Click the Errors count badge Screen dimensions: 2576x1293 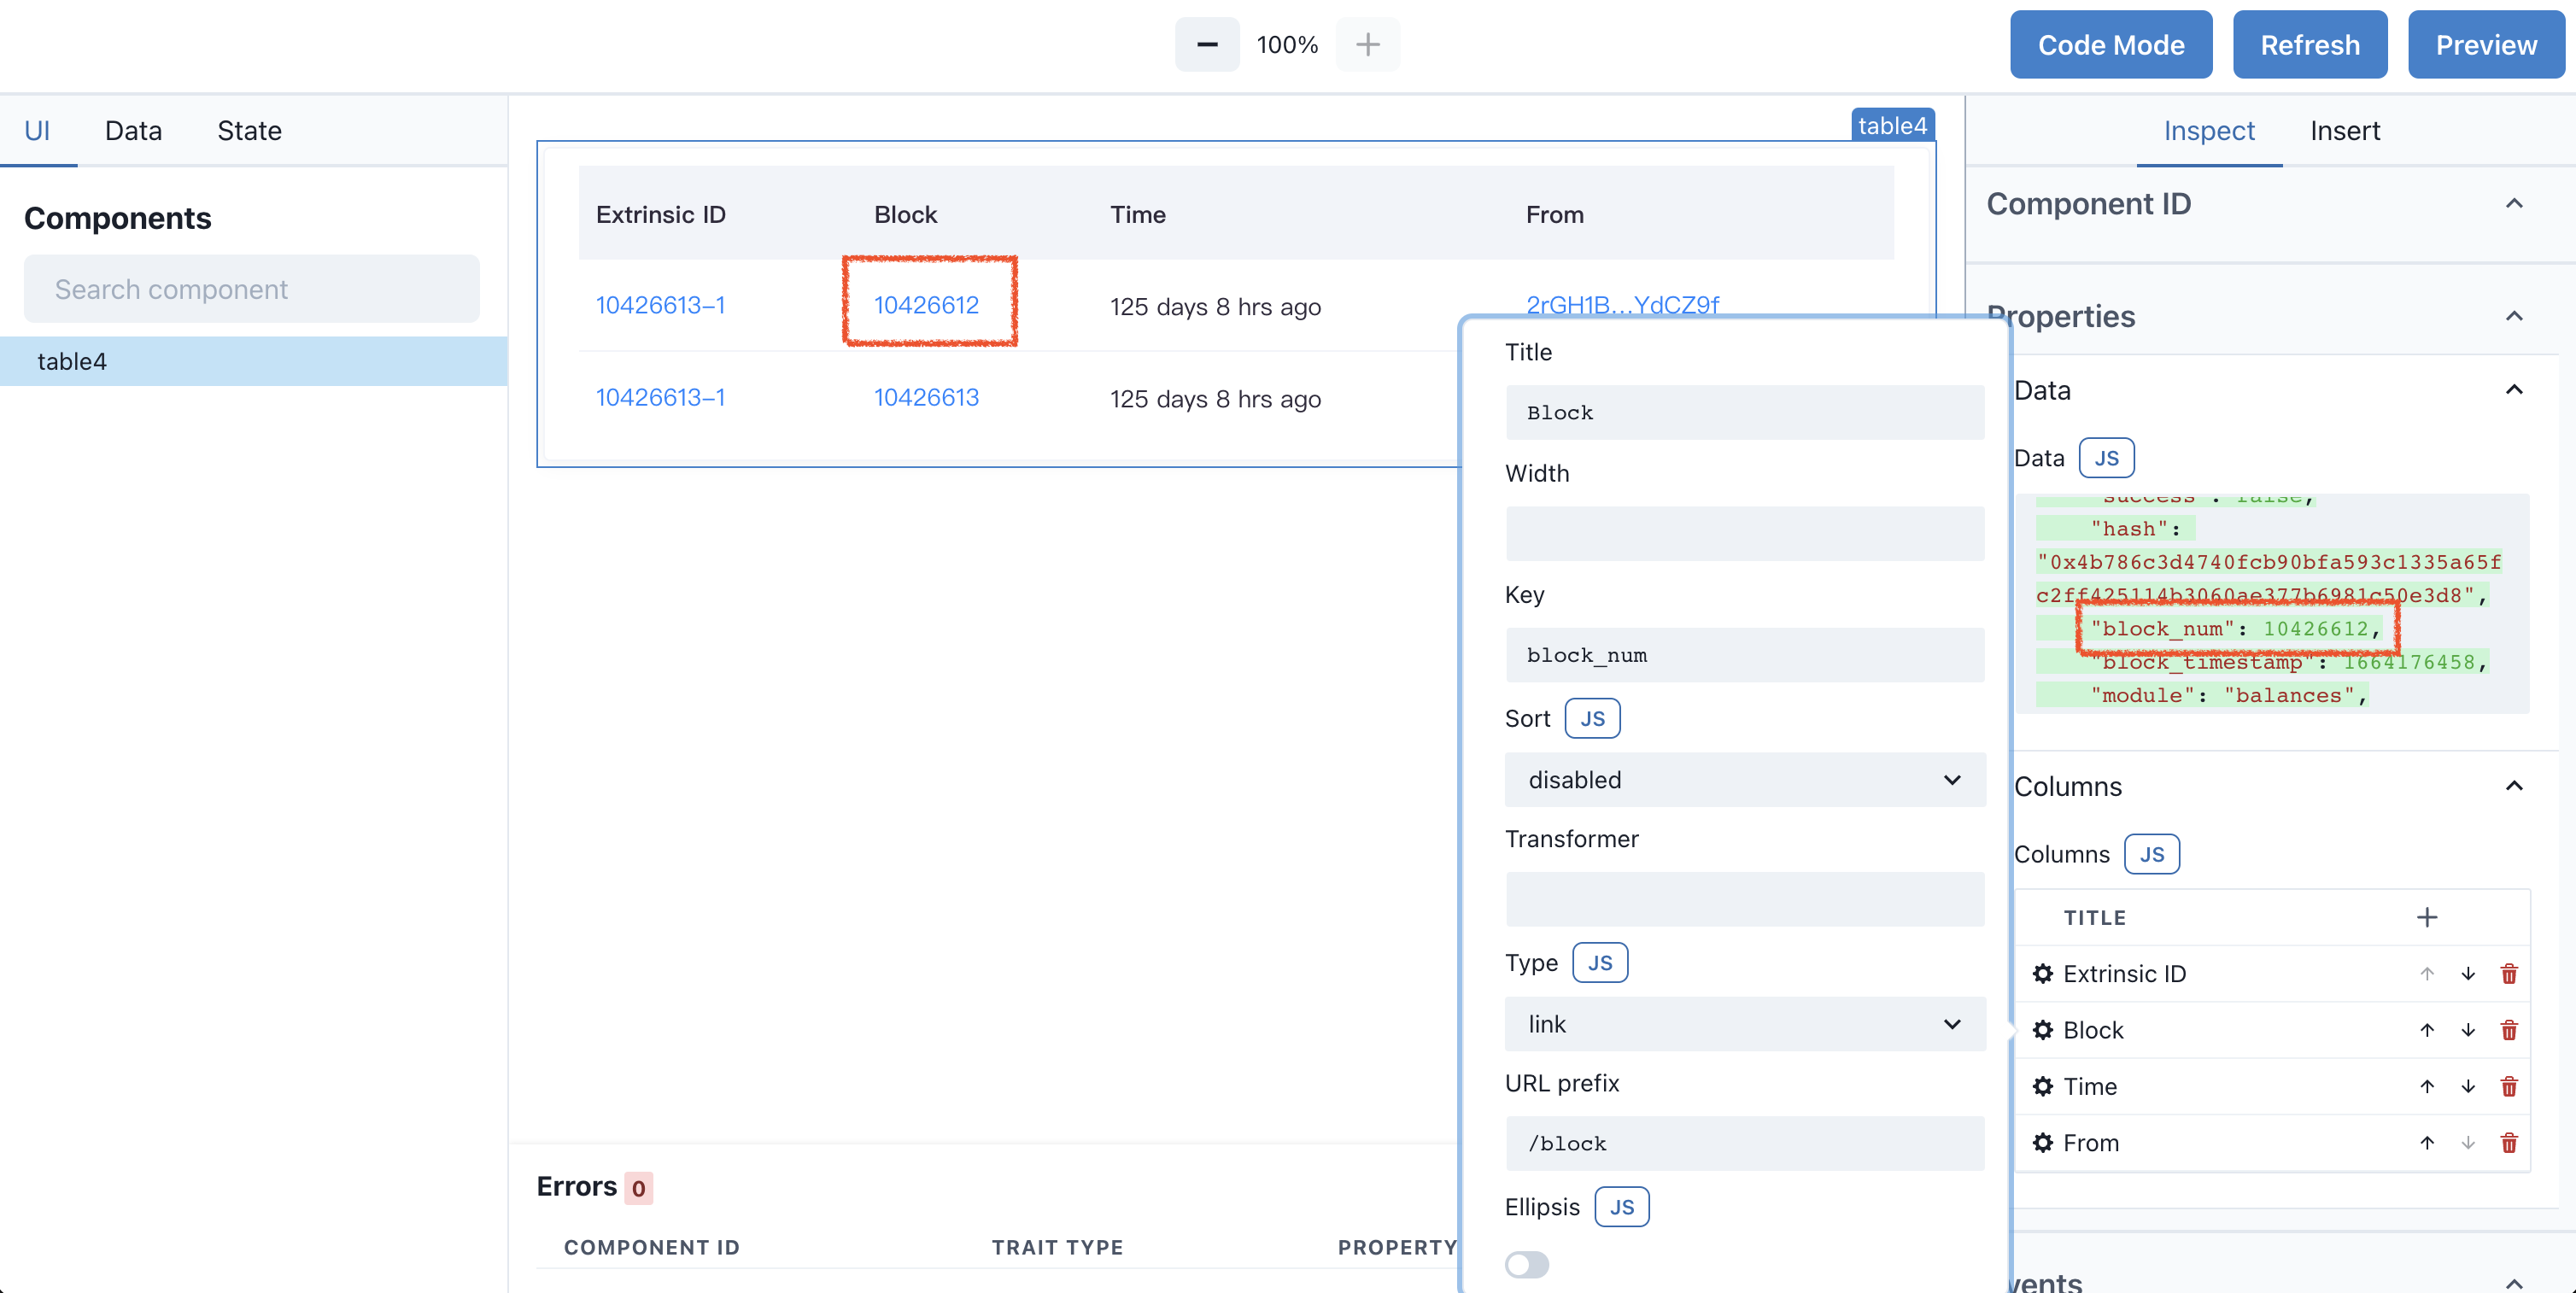pos(638,1188)
